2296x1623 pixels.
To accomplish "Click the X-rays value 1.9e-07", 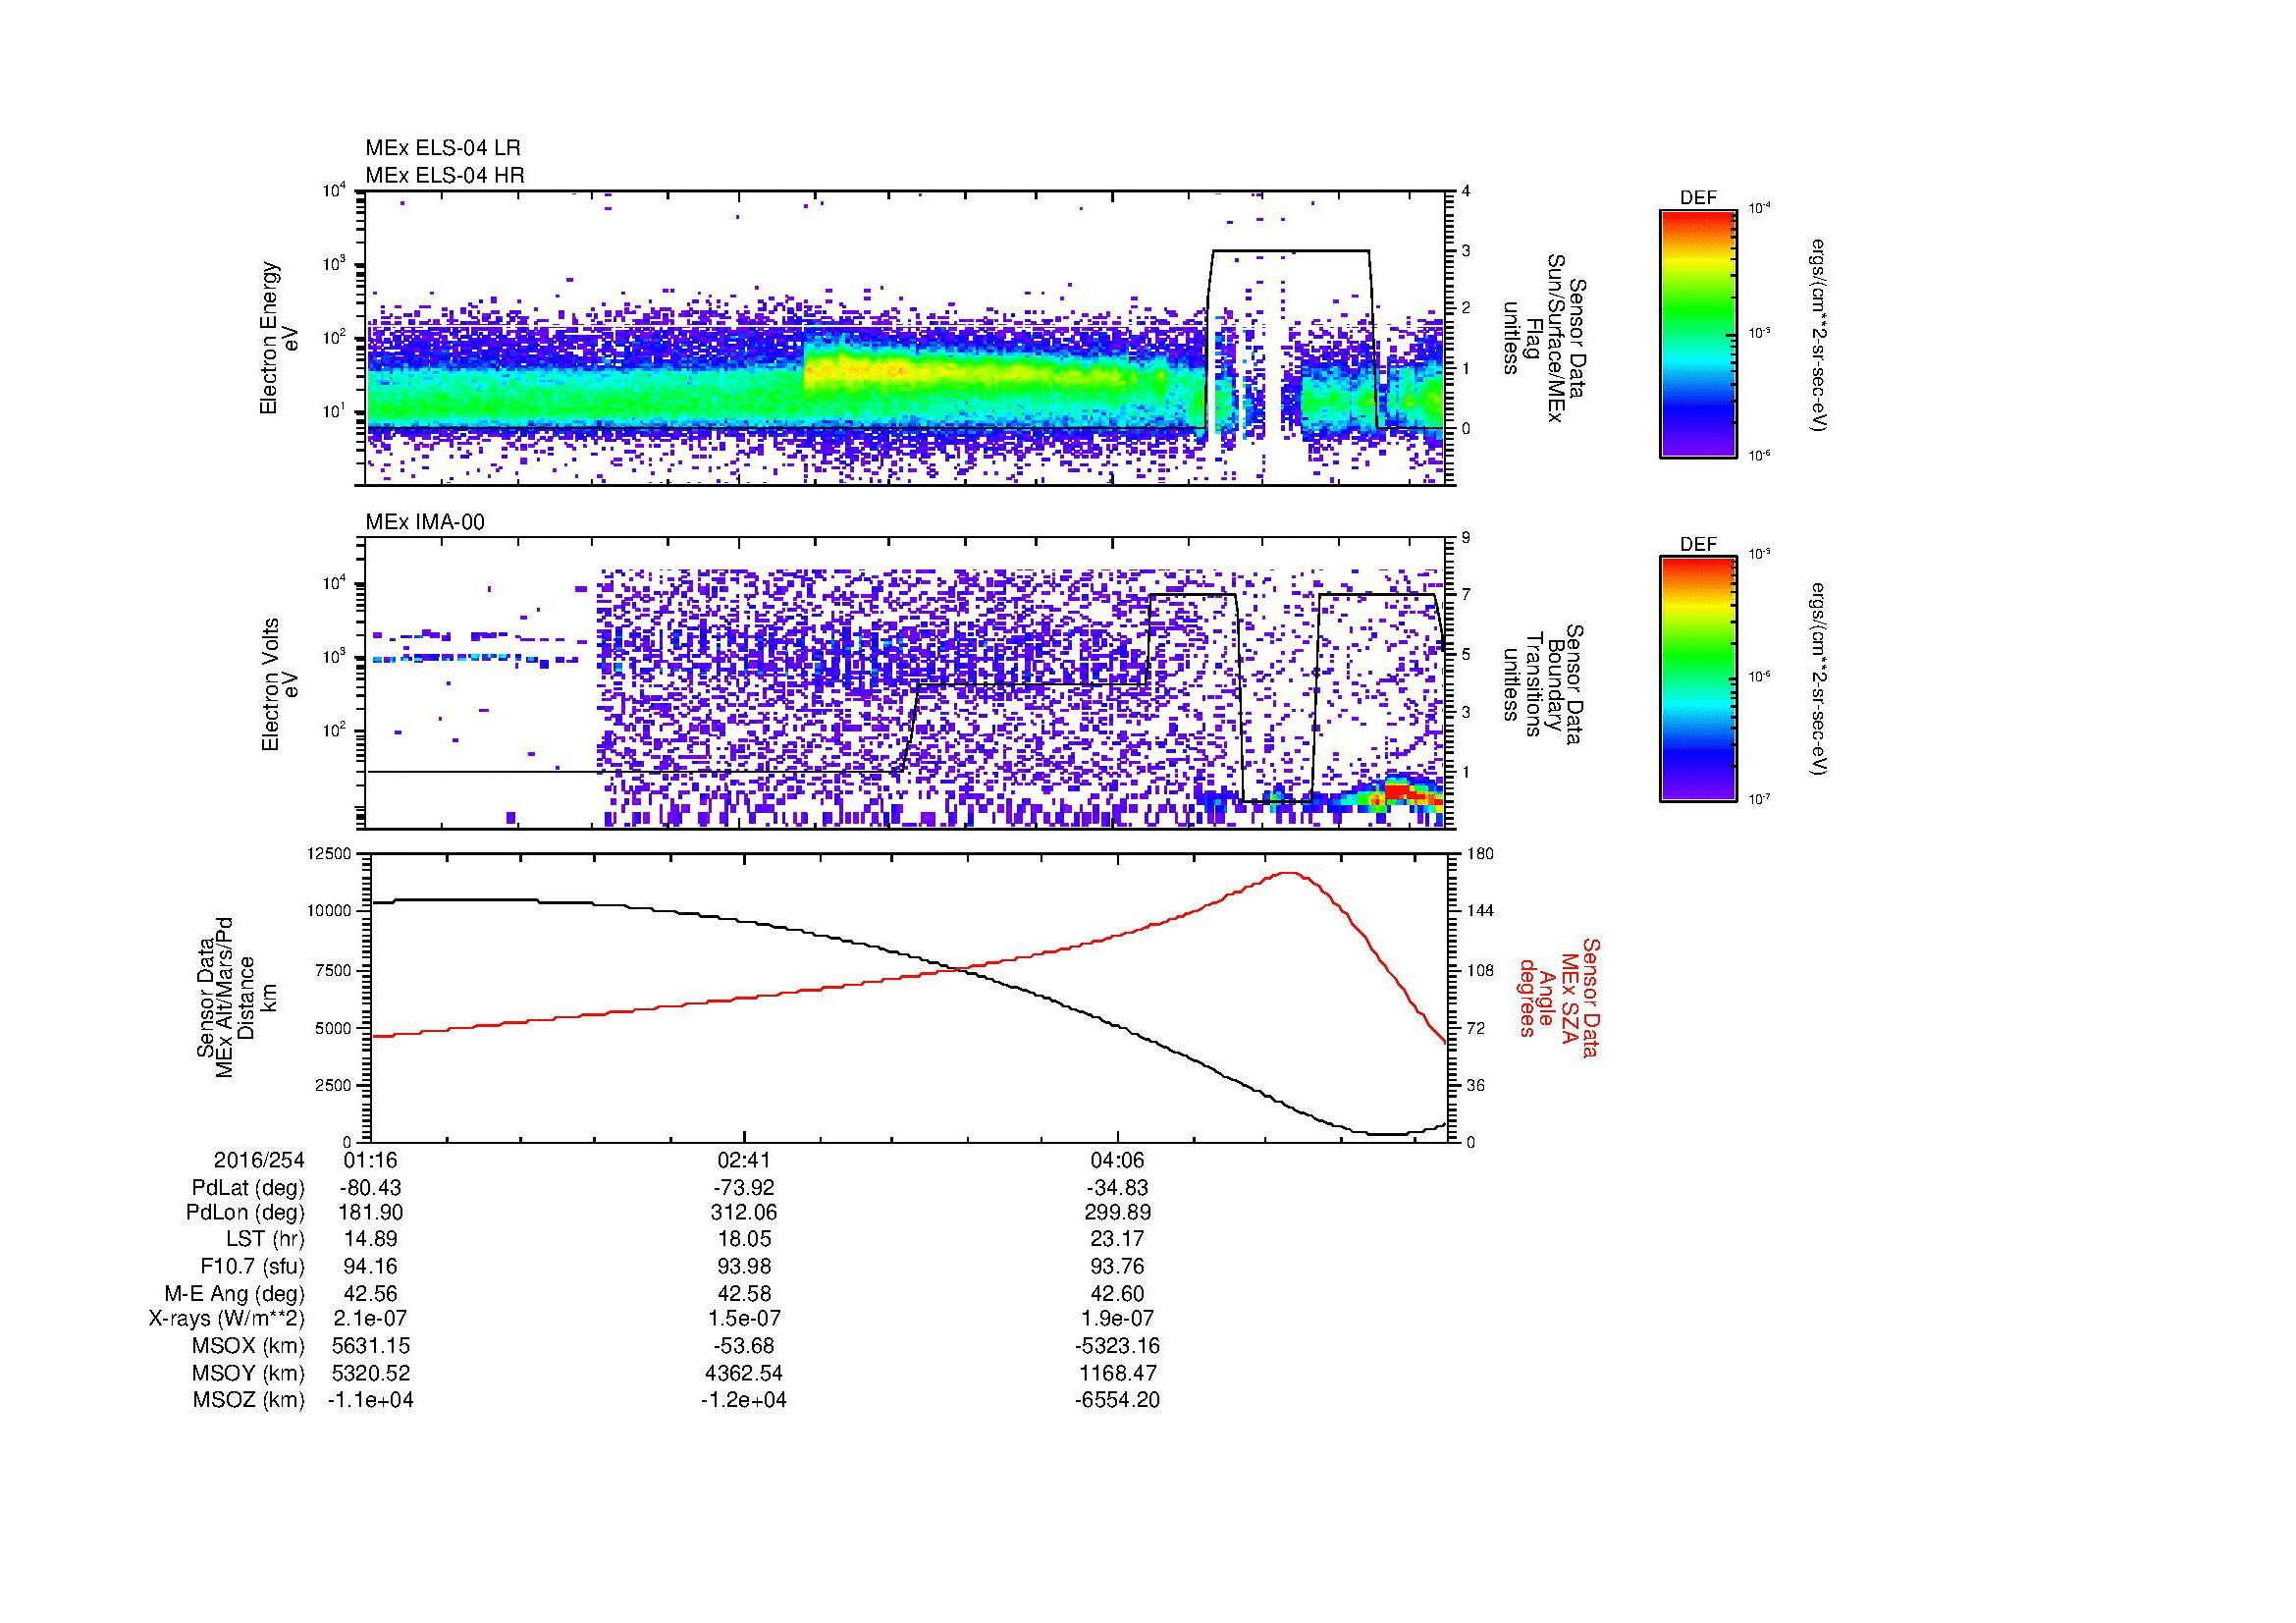I will click(1117, 1318).
